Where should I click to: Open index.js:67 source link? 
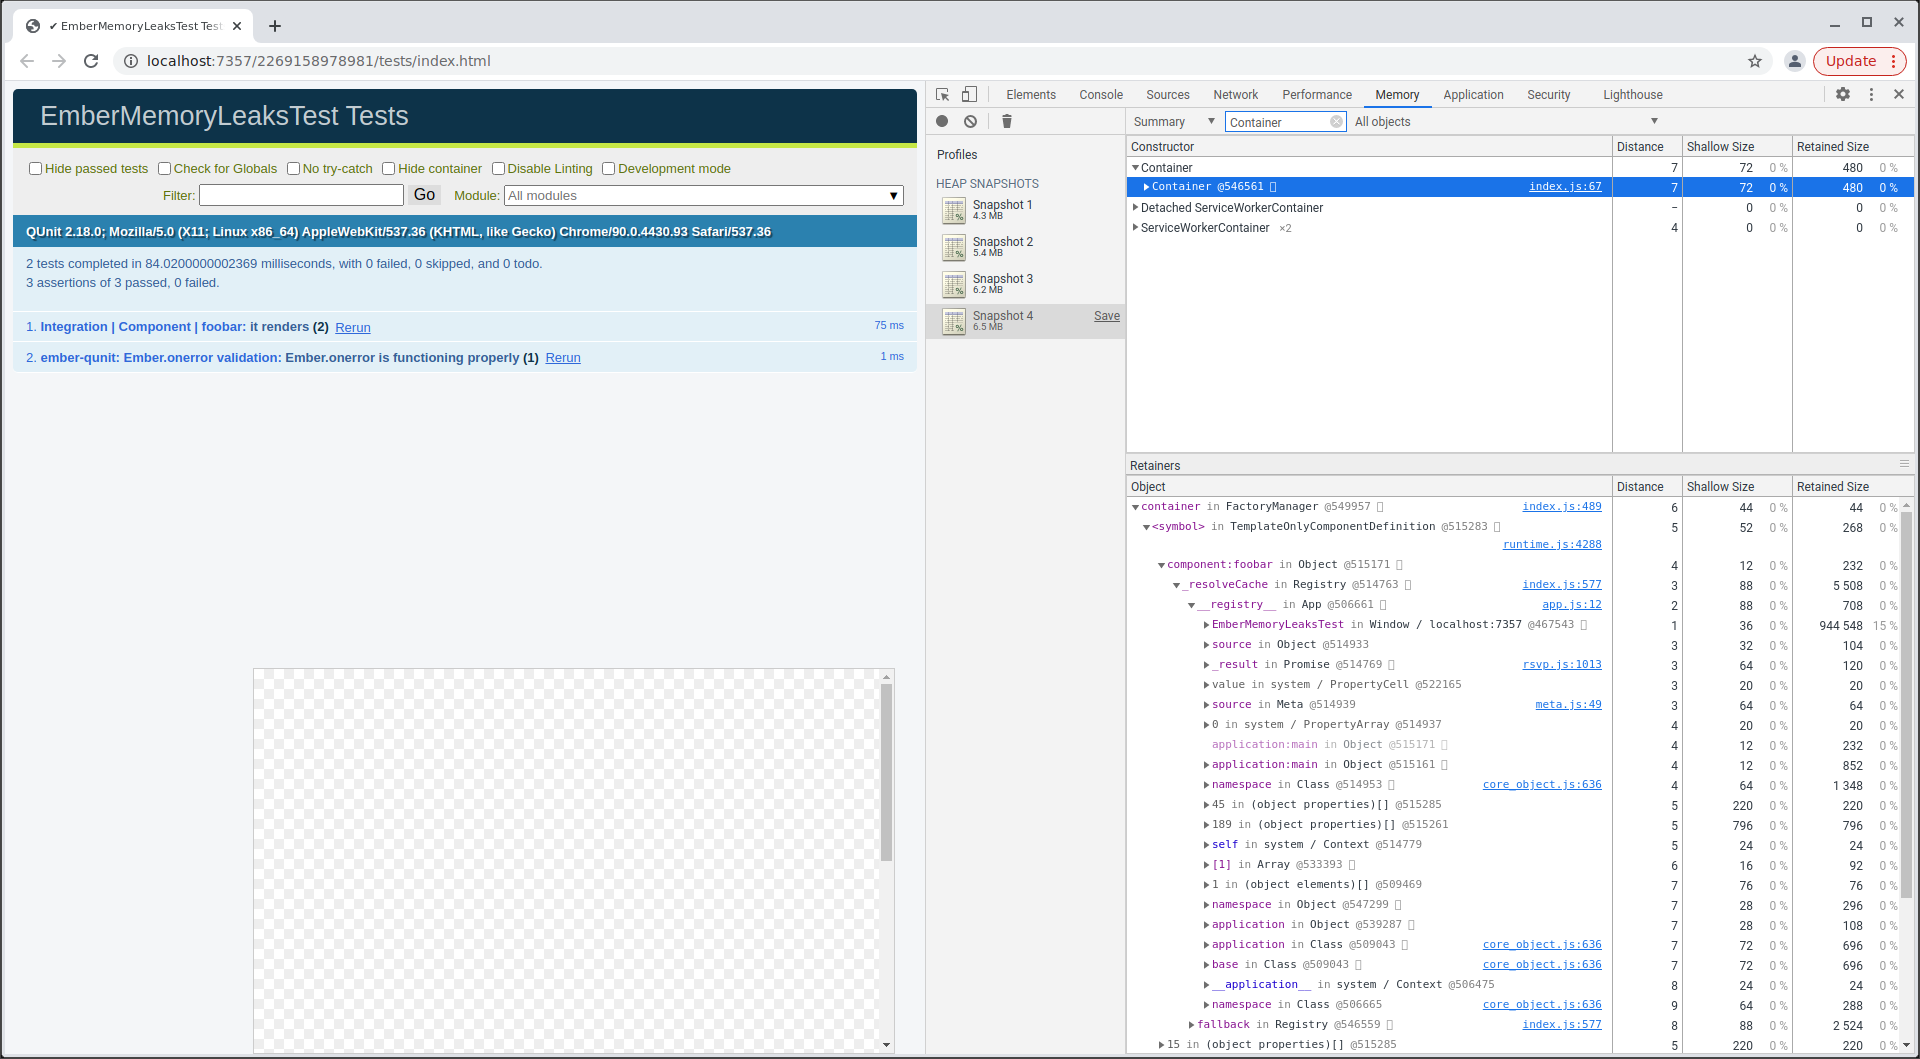1565,187
